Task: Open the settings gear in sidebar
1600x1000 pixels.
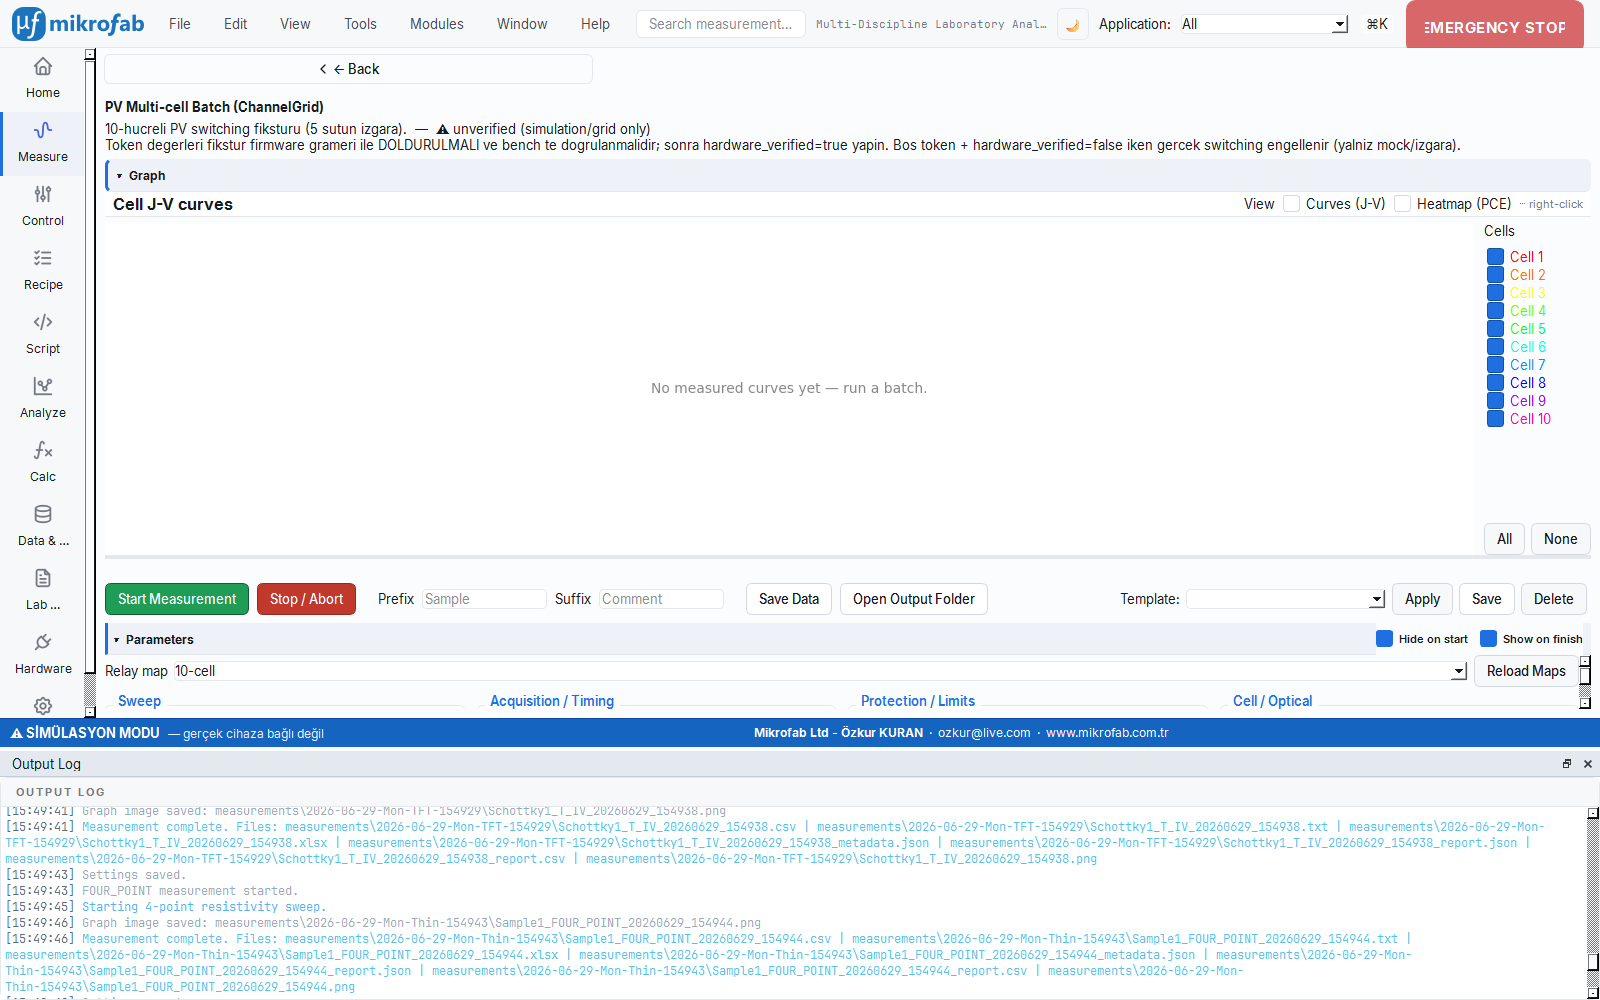Action: pyautogui.click(x=43, y=706)
